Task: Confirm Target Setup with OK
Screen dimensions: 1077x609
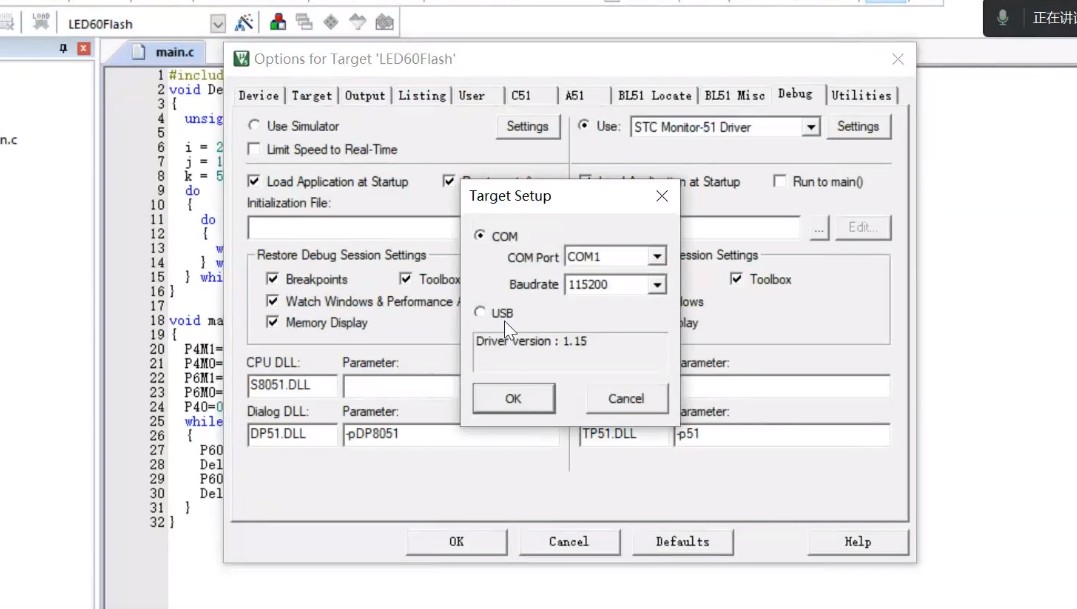Action: coord(514,398)
